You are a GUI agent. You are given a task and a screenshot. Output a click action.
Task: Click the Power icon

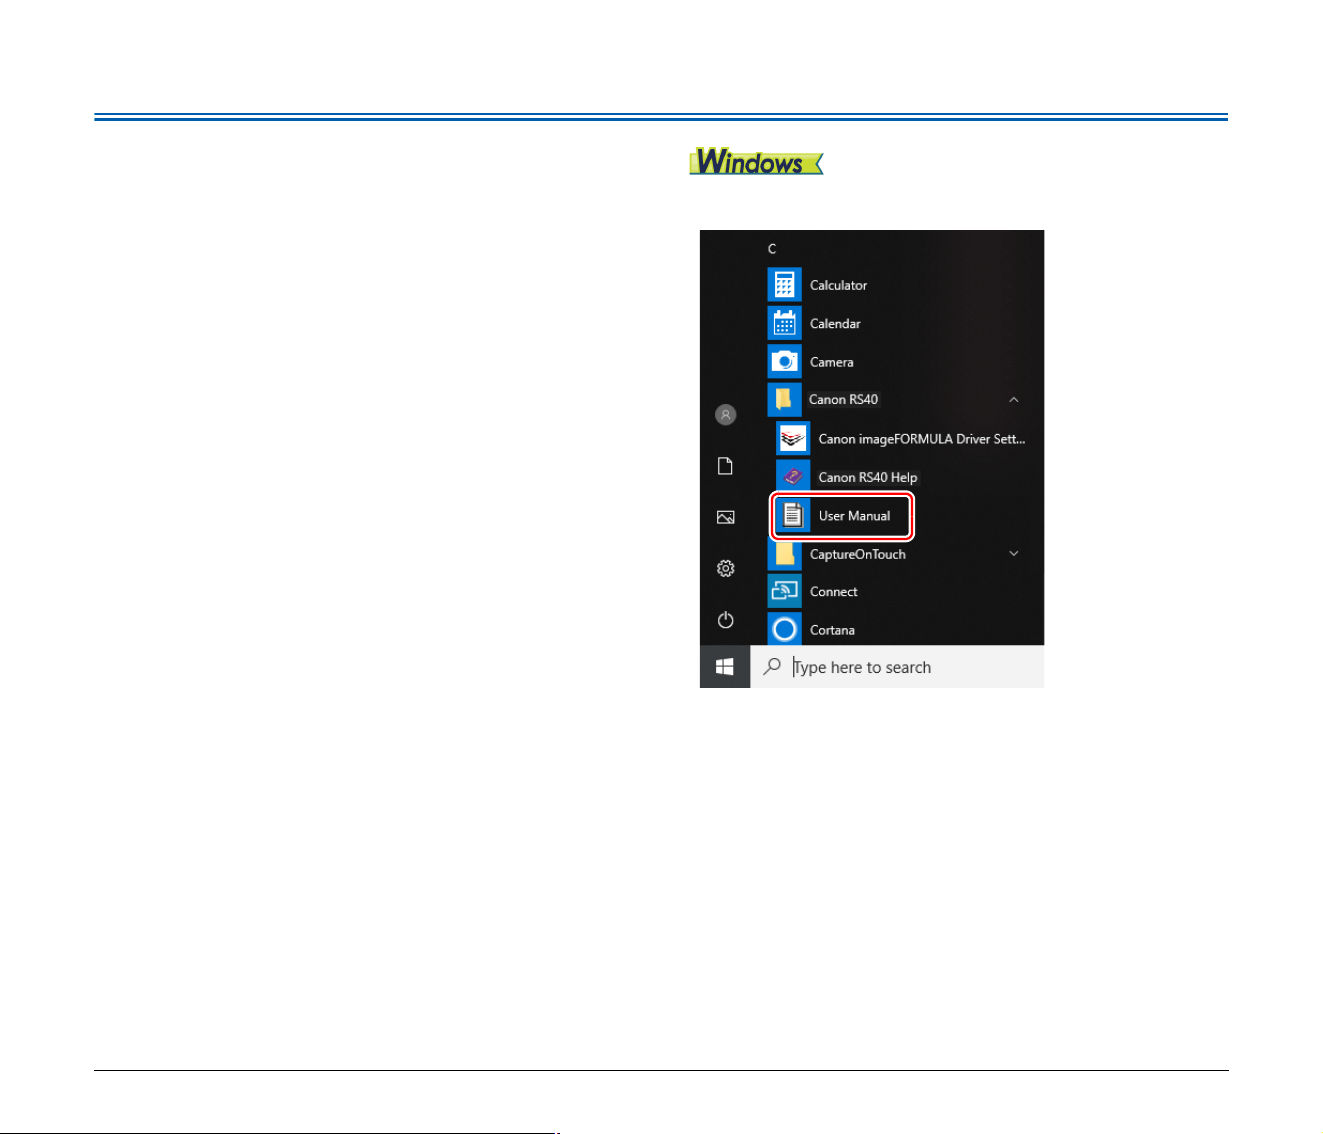[x=726, y=620]
